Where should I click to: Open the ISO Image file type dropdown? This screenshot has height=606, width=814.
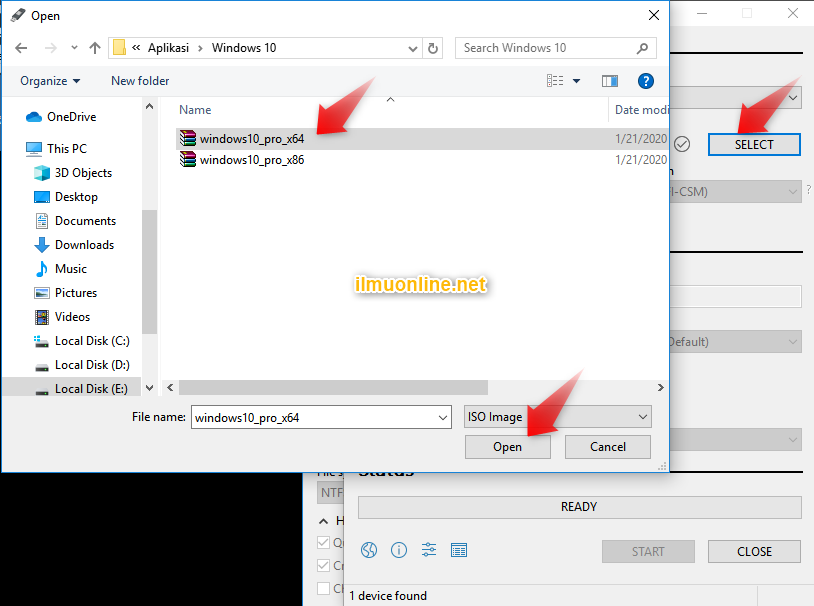[x=558, y=417]
